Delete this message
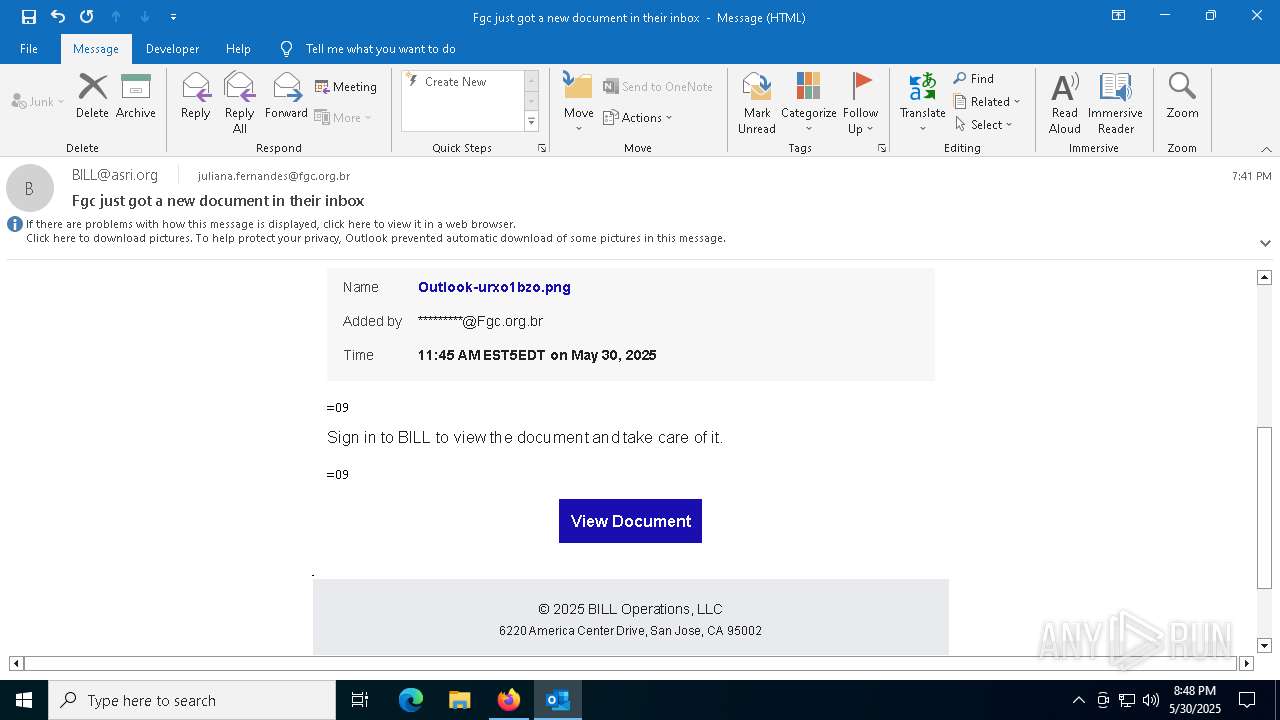 92,96
